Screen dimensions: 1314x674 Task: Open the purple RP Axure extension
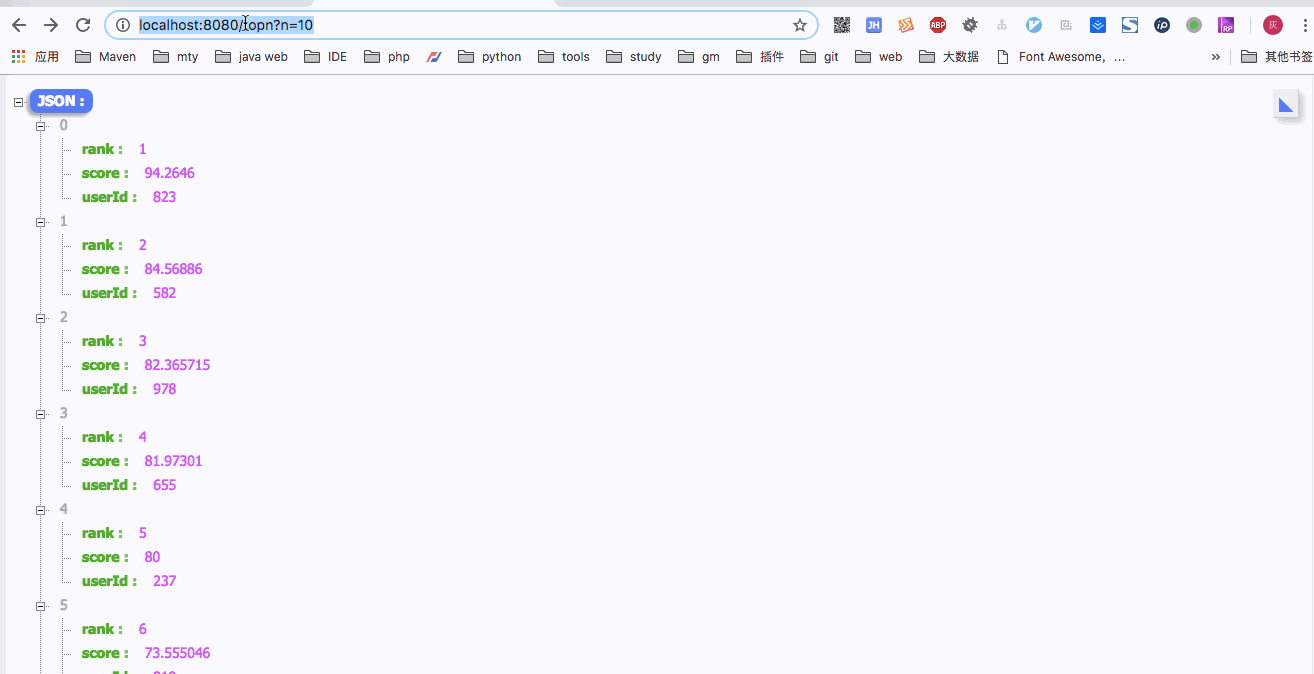1226,25
